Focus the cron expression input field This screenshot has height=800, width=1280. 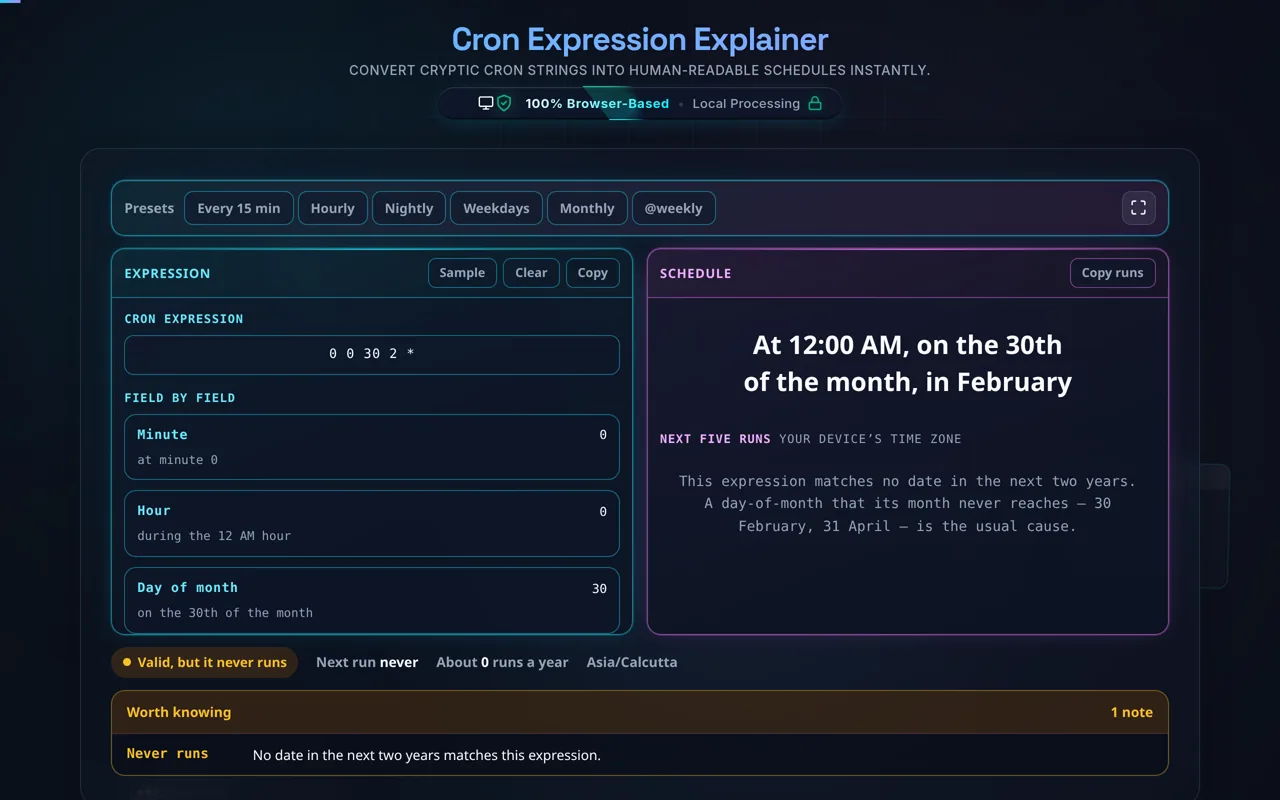click(372, 355)
